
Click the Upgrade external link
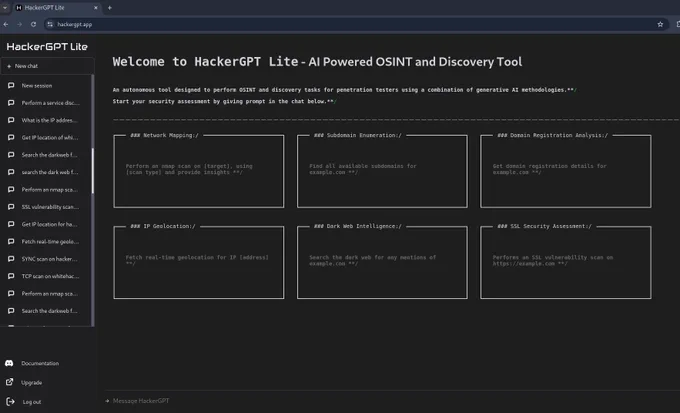24,382
